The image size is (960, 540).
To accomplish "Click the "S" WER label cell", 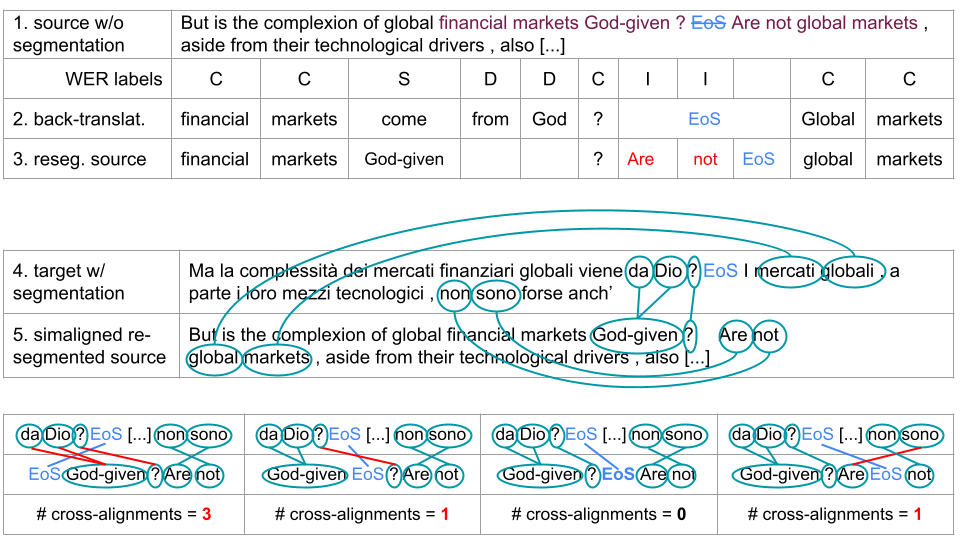I will 404,79.
